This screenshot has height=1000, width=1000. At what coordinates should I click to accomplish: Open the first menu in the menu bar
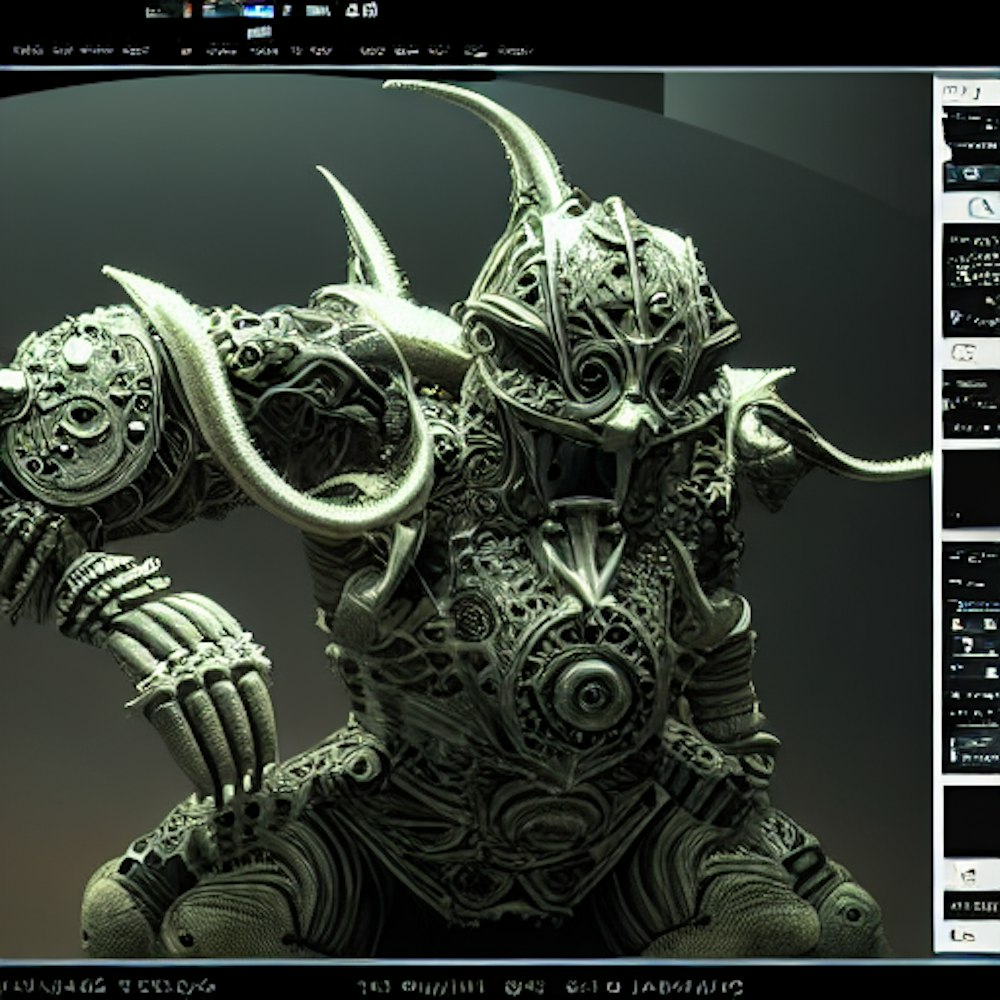tap(27, 49)
